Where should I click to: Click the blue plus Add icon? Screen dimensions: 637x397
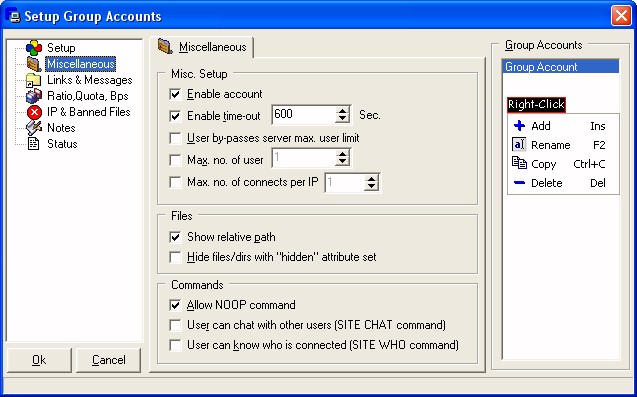[x=519, y=126]
